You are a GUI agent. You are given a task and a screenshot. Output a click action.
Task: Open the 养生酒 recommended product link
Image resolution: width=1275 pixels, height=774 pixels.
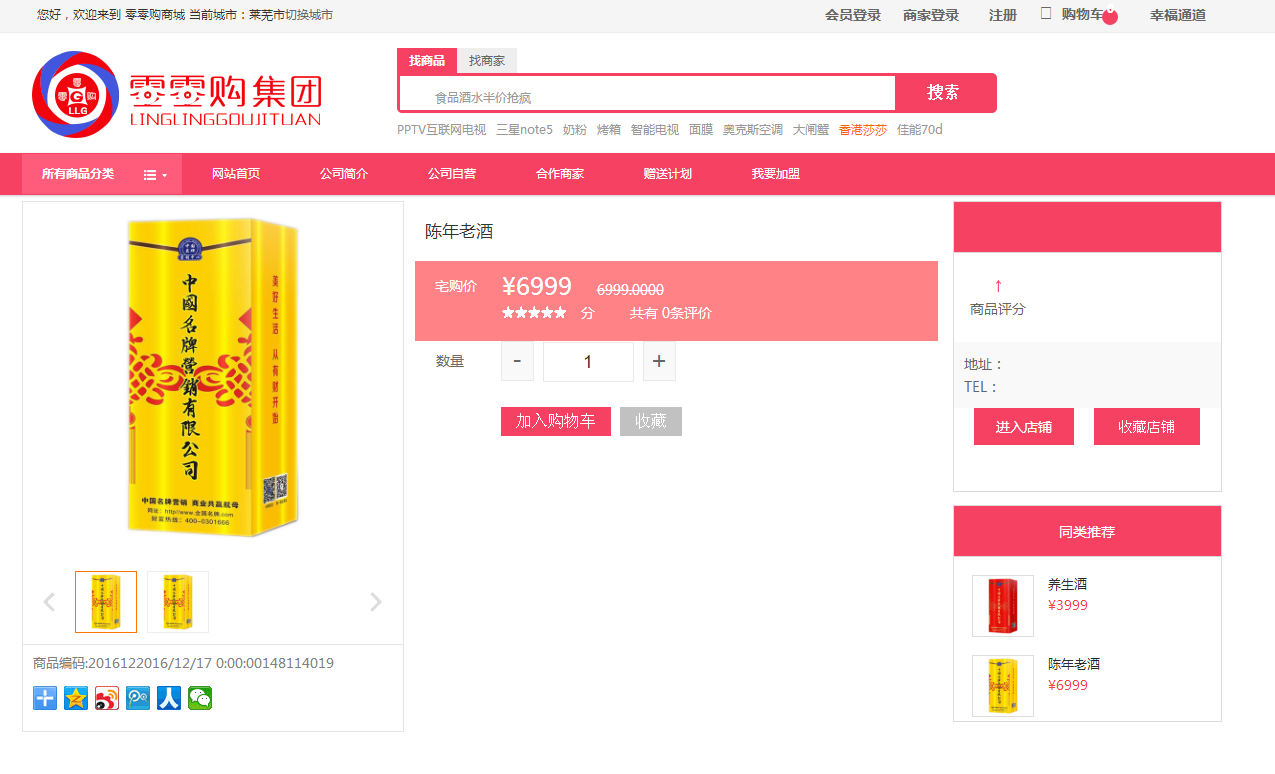click(1067, 584)
